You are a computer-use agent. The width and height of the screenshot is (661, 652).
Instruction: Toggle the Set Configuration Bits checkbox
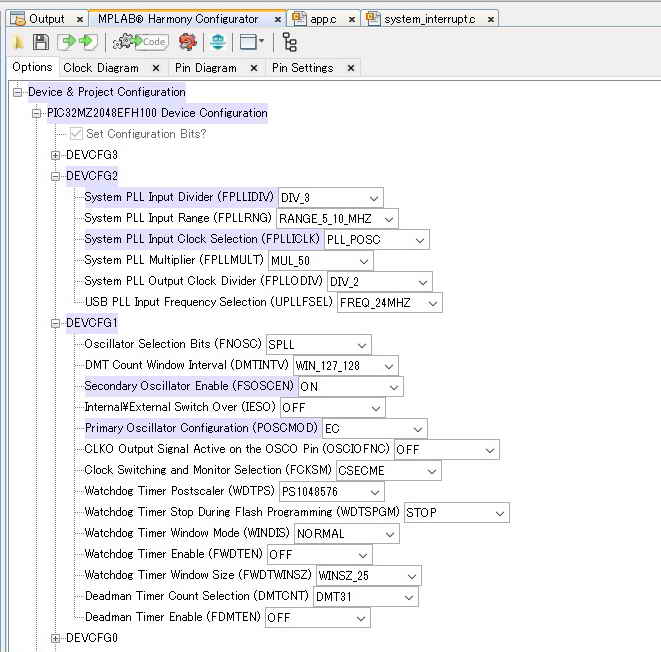[76, 134]
